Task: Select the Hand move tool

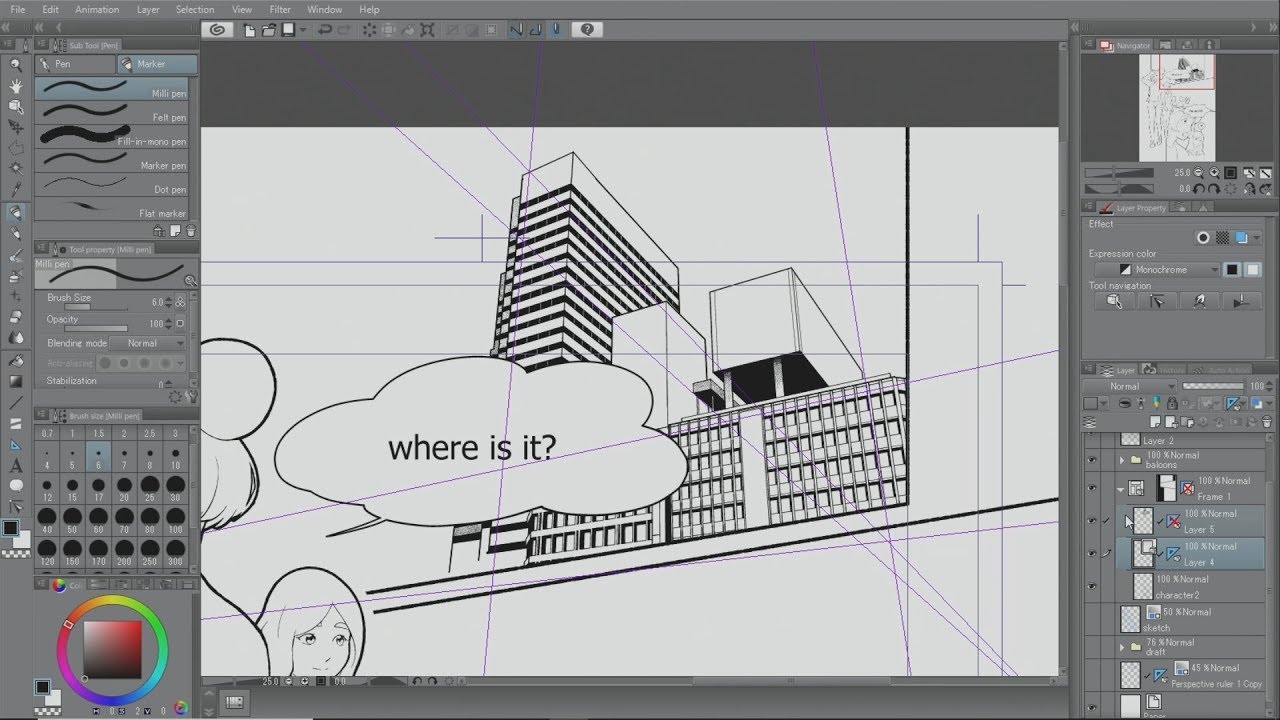Action: (16, 86)
